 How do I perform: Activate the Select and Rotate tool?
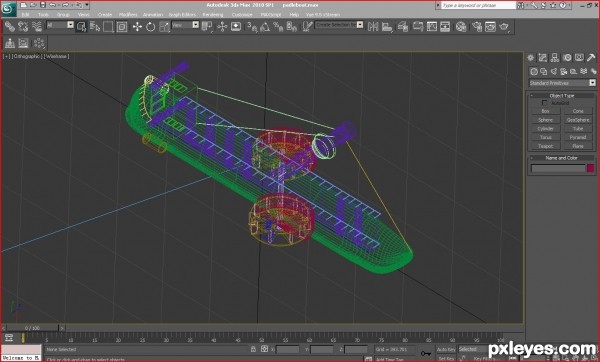(x=150, y=26)
